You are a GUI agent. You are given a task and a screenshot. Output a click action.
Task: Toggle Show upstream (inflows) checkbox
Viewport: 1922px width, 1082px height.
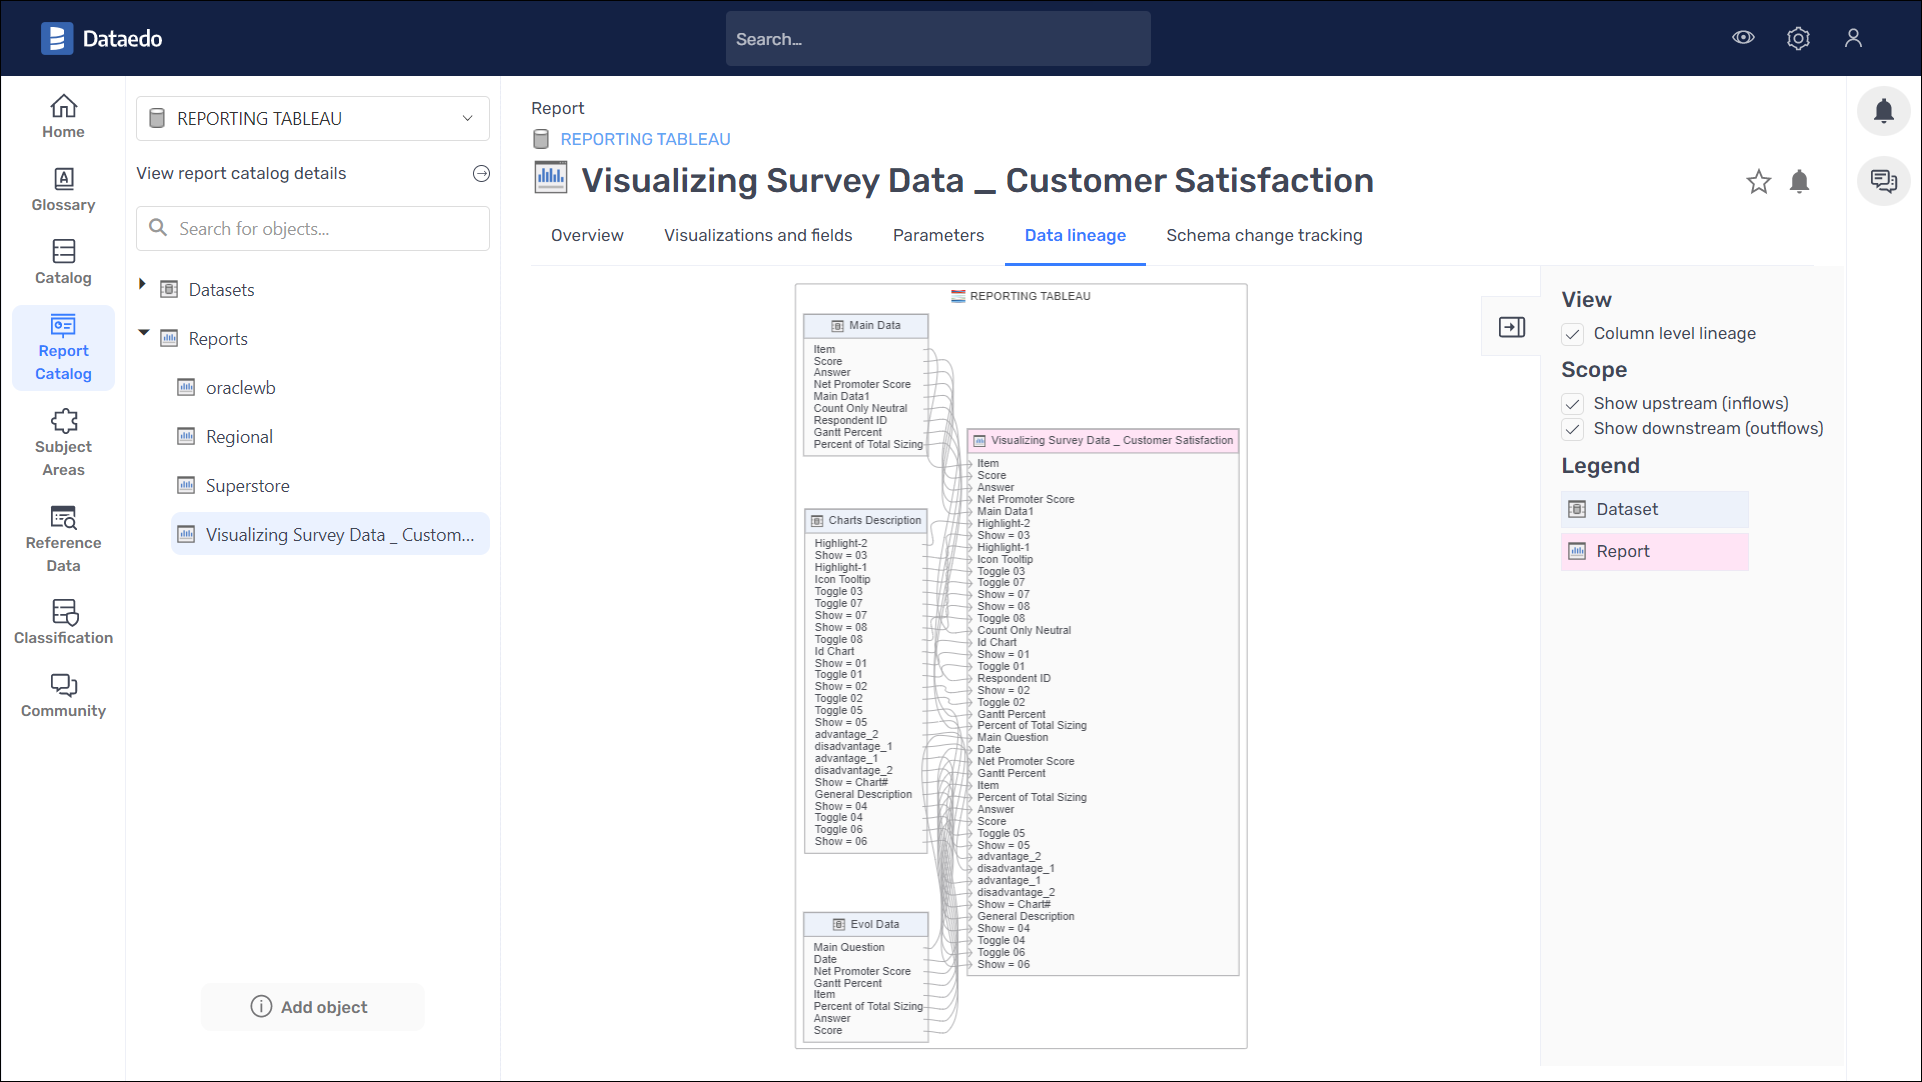point(1573,404)
